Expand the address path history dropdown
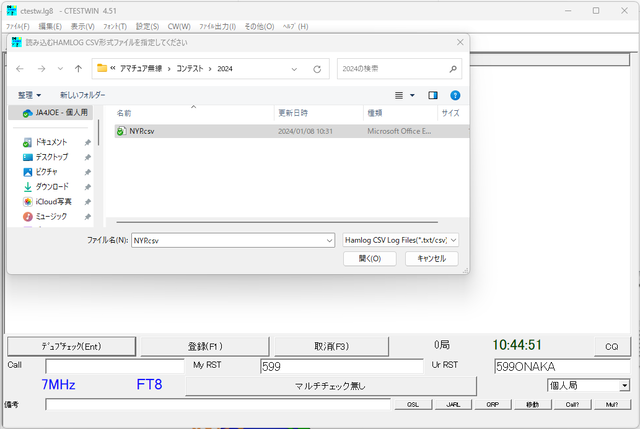Image resolution: width=640 pixels, height=429 pixels. click(x=294, y=69)
